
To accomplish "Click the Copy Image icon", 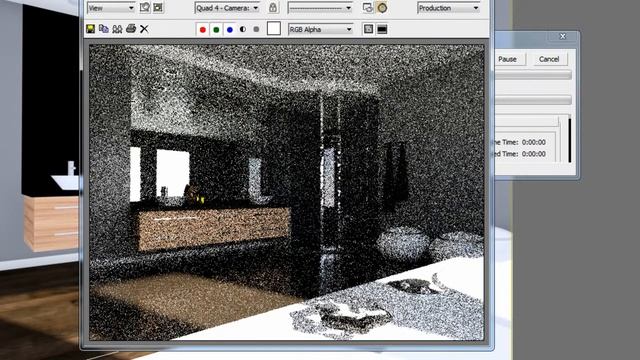I will pyautogui.click(x=104, y=29).
